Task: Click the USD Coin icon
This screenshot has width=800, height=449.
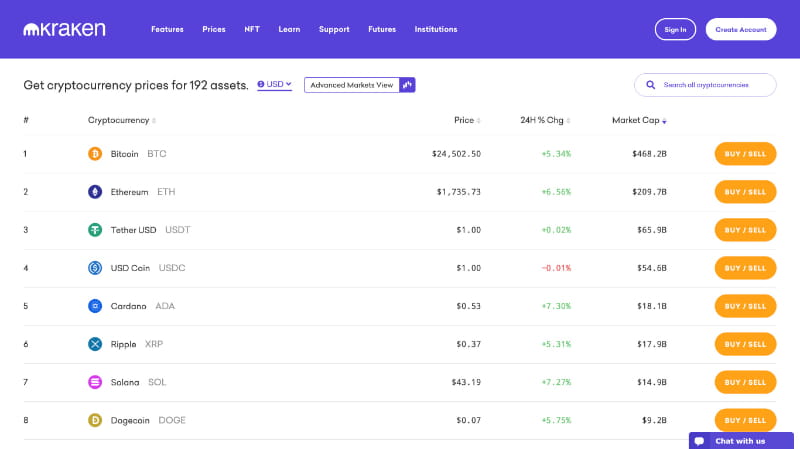Action: [x=95, y=268]
